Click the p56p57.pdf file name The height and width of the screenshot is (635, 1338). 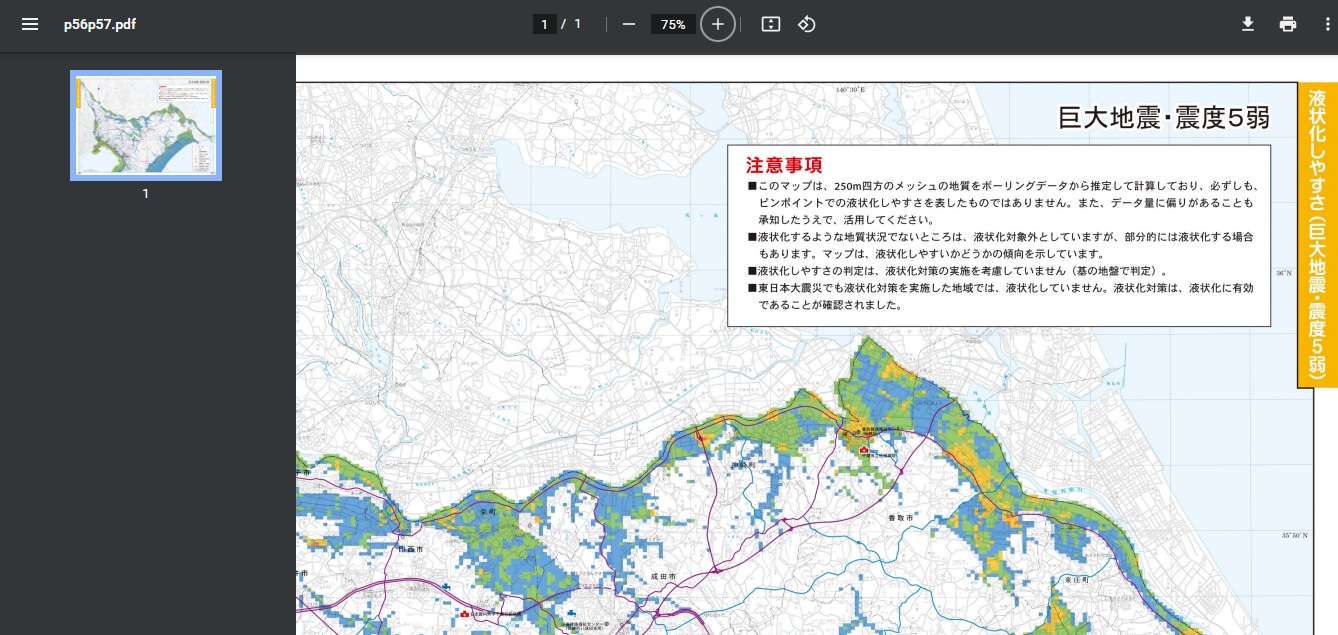coord(98,24)
